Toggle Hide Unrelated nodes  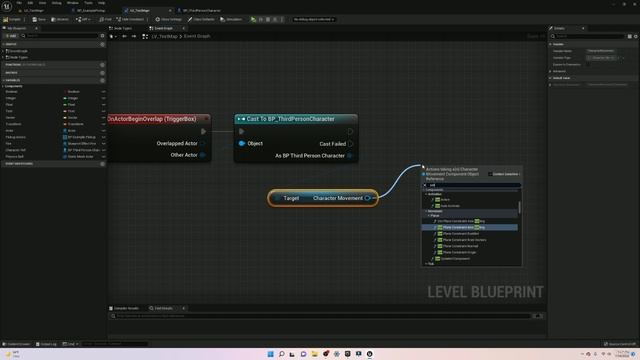pyautogui.click(x=130, y=19)
